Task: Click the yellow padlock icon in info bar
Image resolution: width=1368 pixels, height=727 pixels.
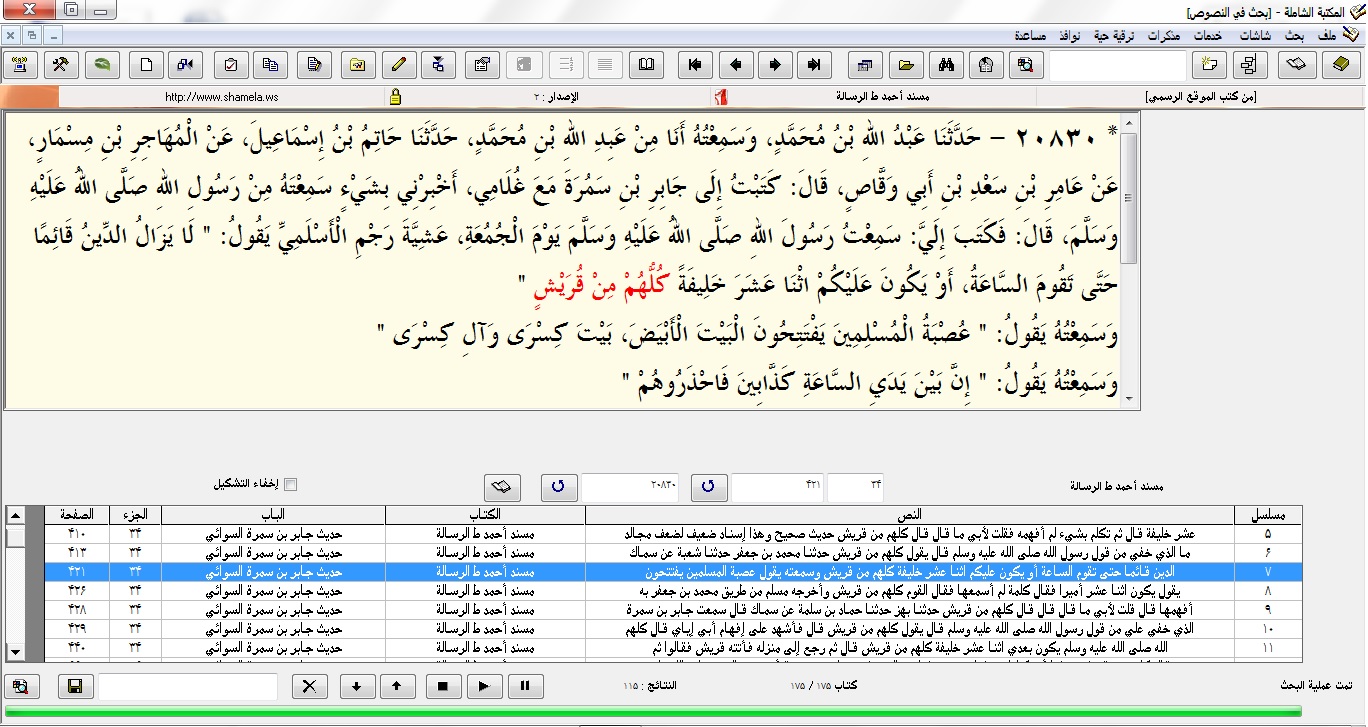Action: [395, 97]
